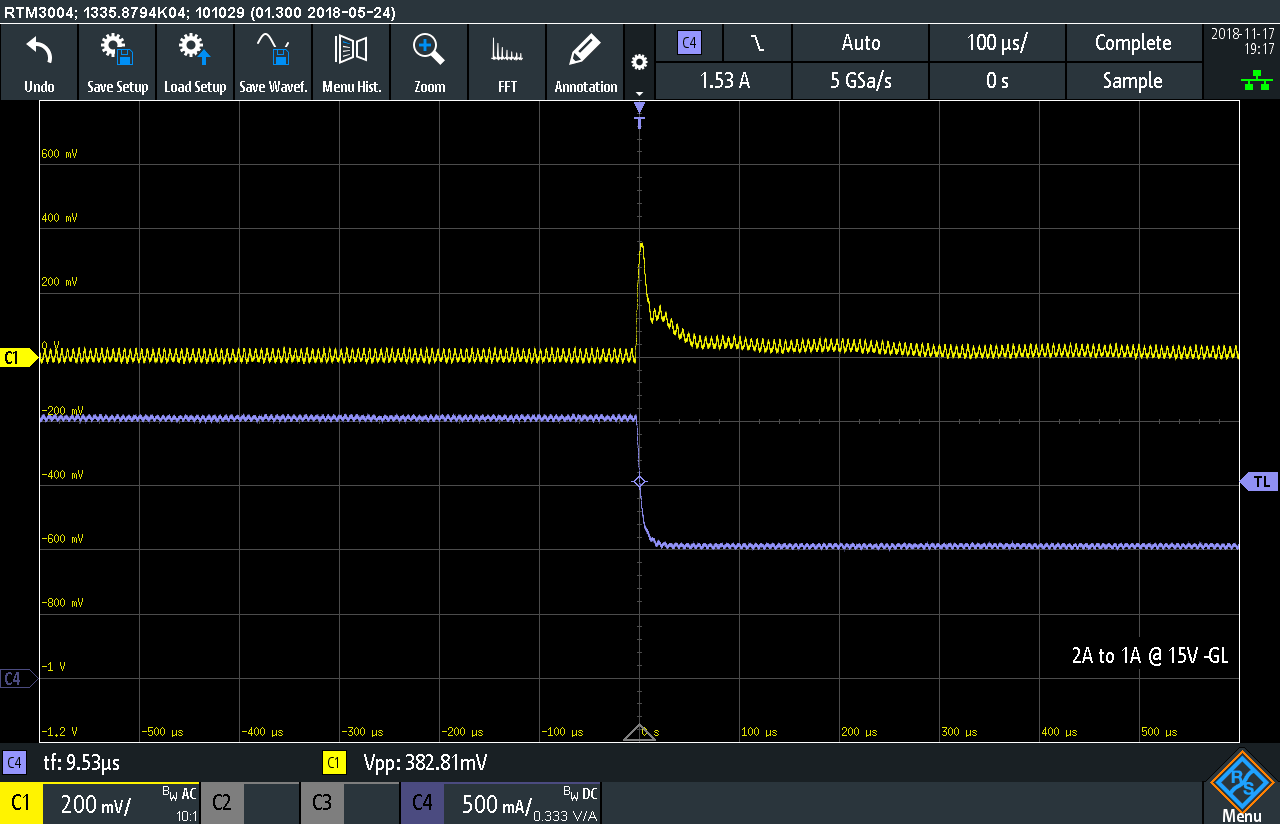The width and height of the screenshot is (1280, 824).
Task: Open the Menu Hist. toolbar item
Action: click(351, 63)
